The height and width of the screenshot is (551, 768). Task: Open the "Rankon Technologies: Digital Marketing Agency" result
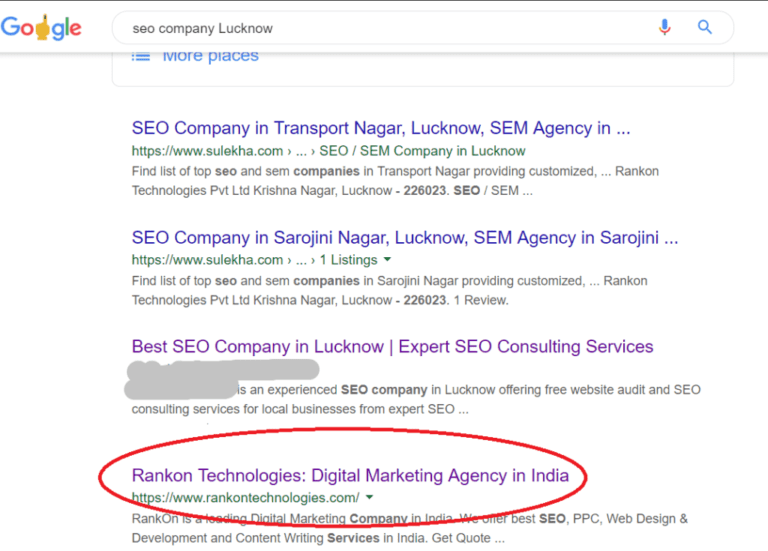350,475
